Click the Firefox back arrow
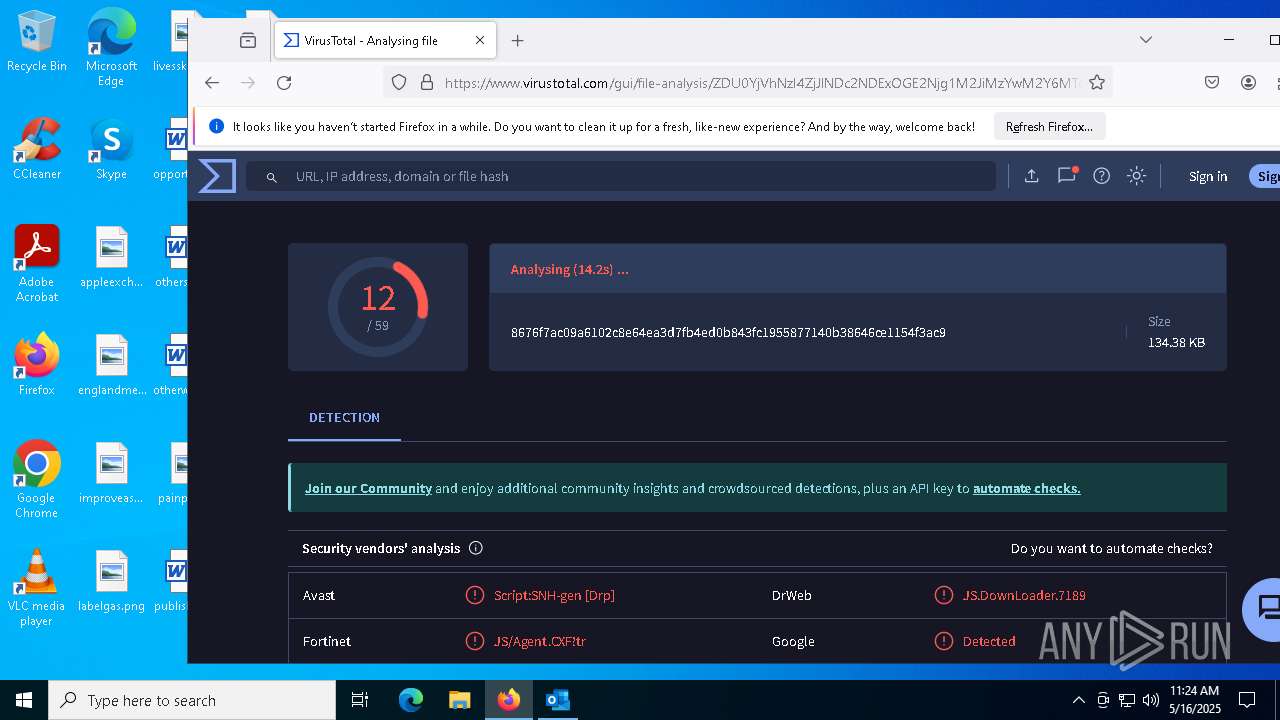This screenshot has height=720, width=1280. pyautogui.click(x=212, y=83)
